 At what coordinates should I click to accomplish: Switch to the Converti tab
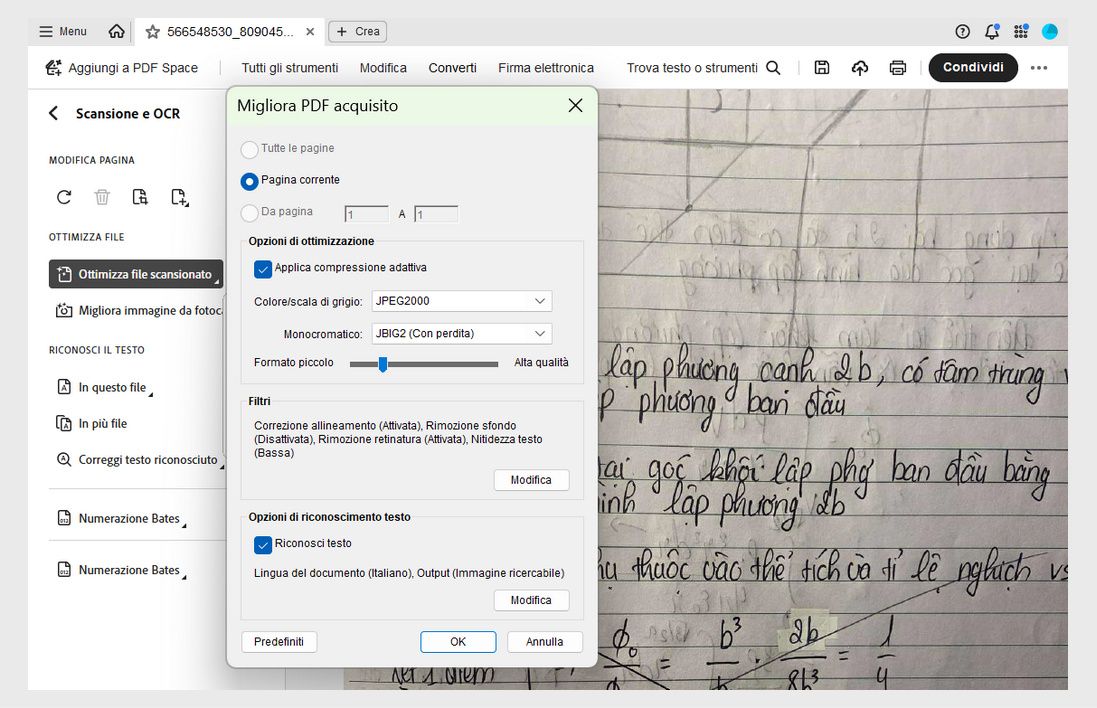pos(452,67)
